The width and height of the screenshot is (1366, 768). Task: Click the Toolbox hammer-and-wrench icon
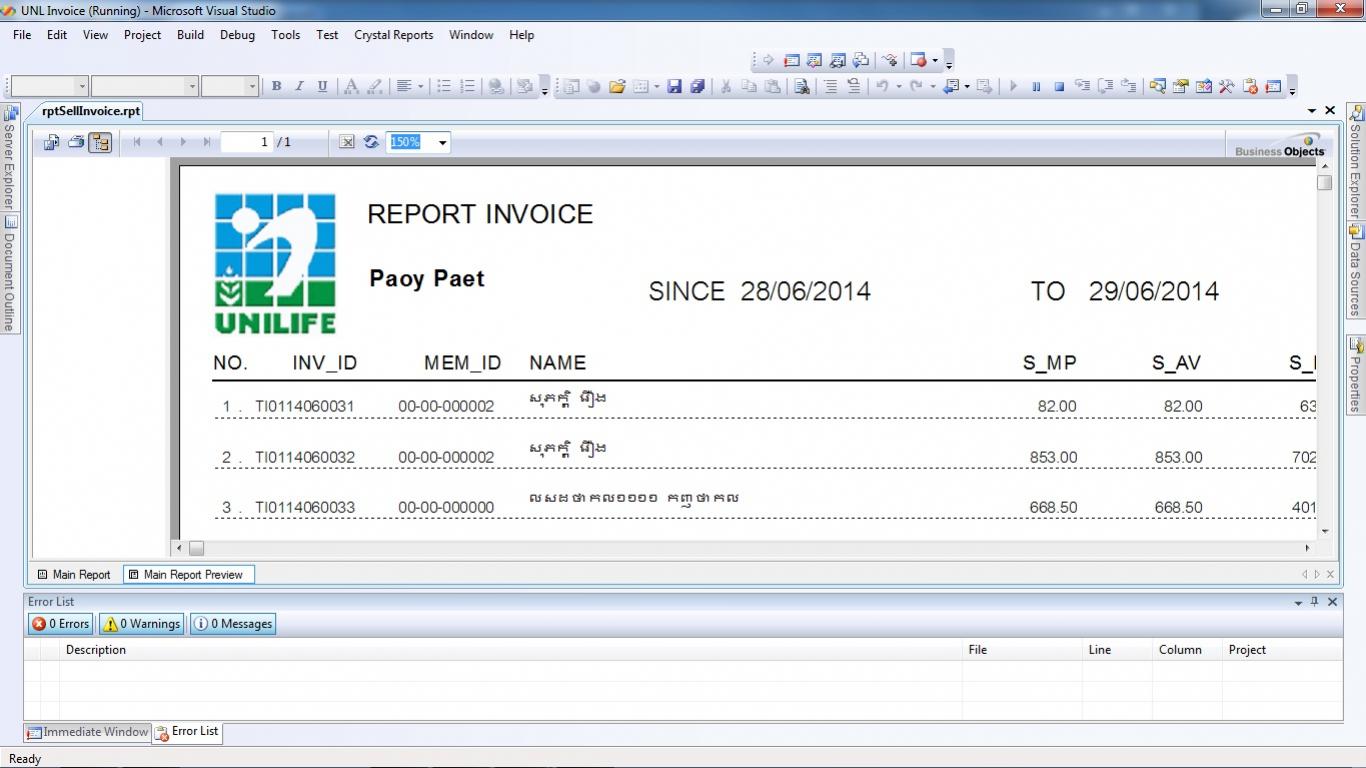(x=1226, y=86)
